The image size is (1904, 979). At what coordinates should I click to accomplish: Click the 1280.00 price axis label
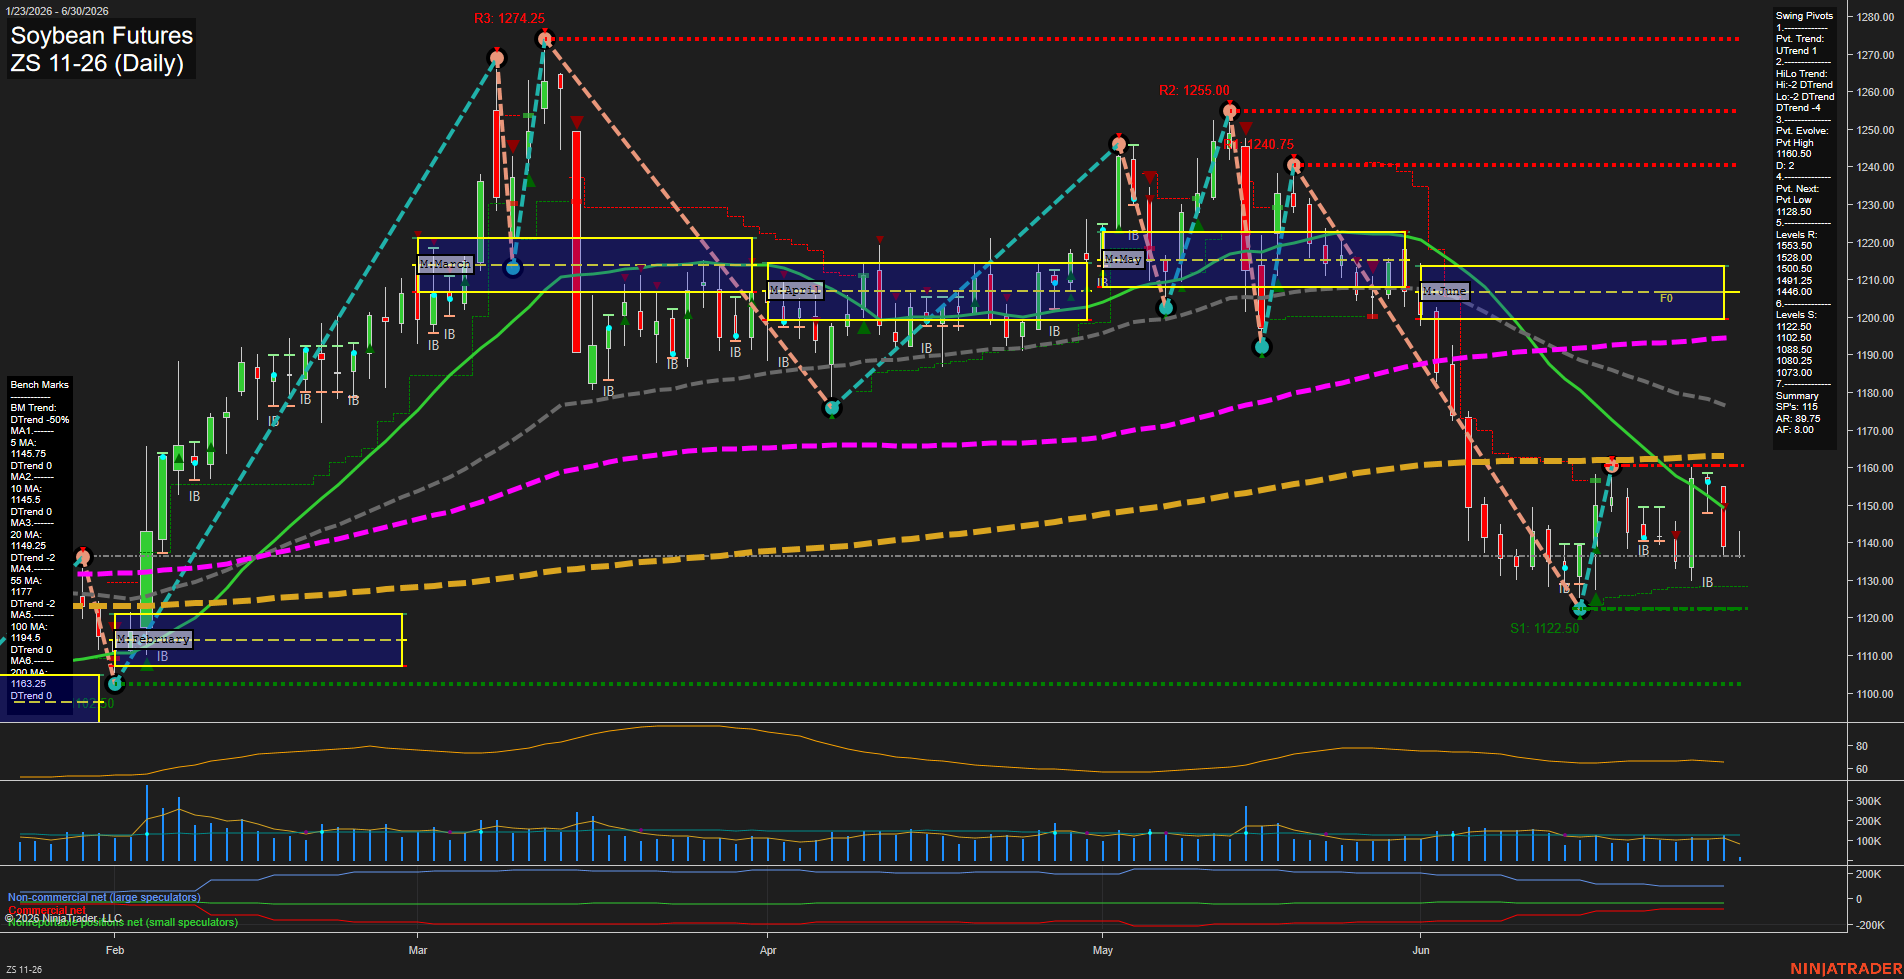tap(1875, 17)
